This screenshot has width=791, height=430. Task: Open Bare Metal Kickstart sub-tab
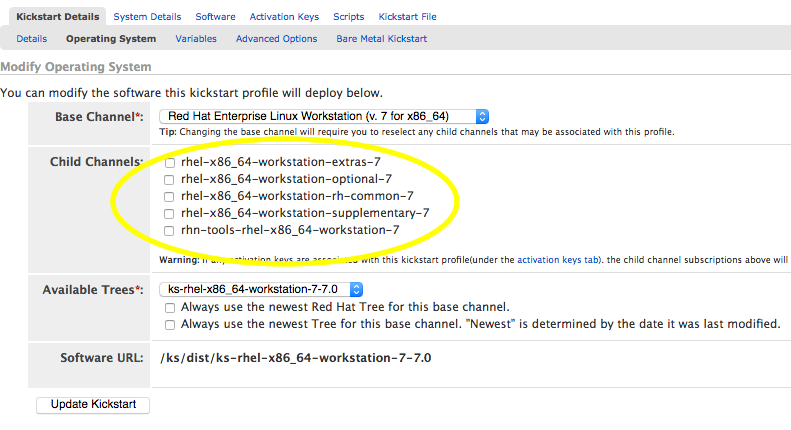381,39
